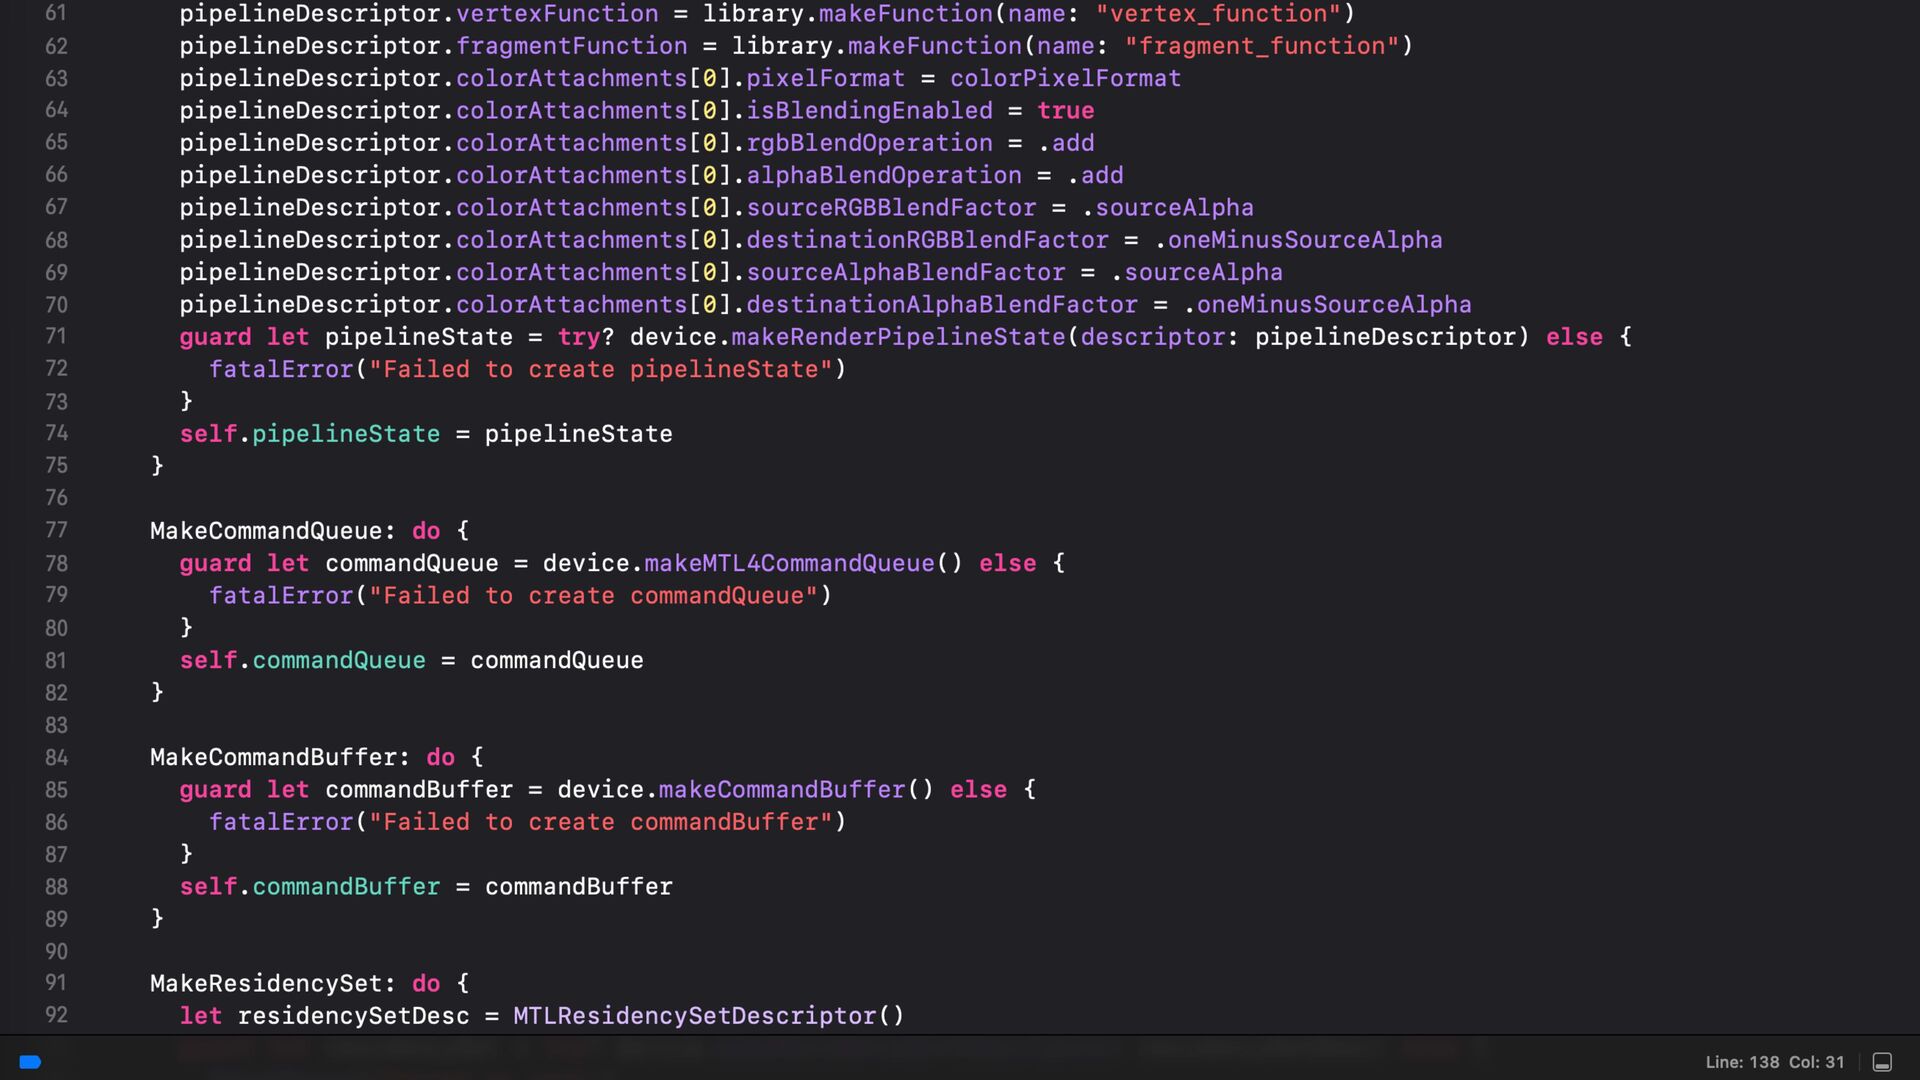Click the colorPixelFormat value
This screenshot has height=1080, width=1920.
pyautogui.click(x=1065, y=78)
